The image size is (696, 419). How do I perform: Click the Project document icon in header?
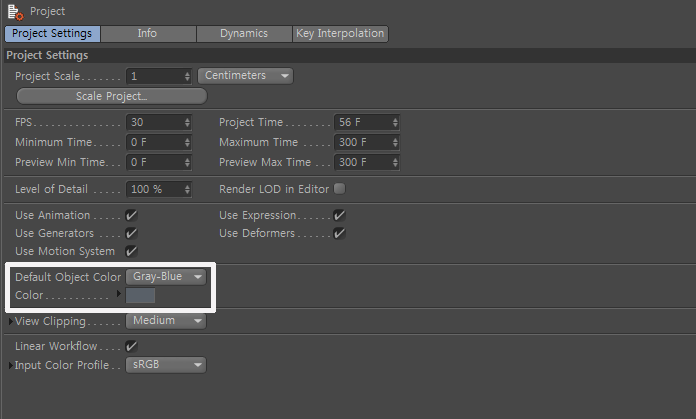tap(15, 12)
